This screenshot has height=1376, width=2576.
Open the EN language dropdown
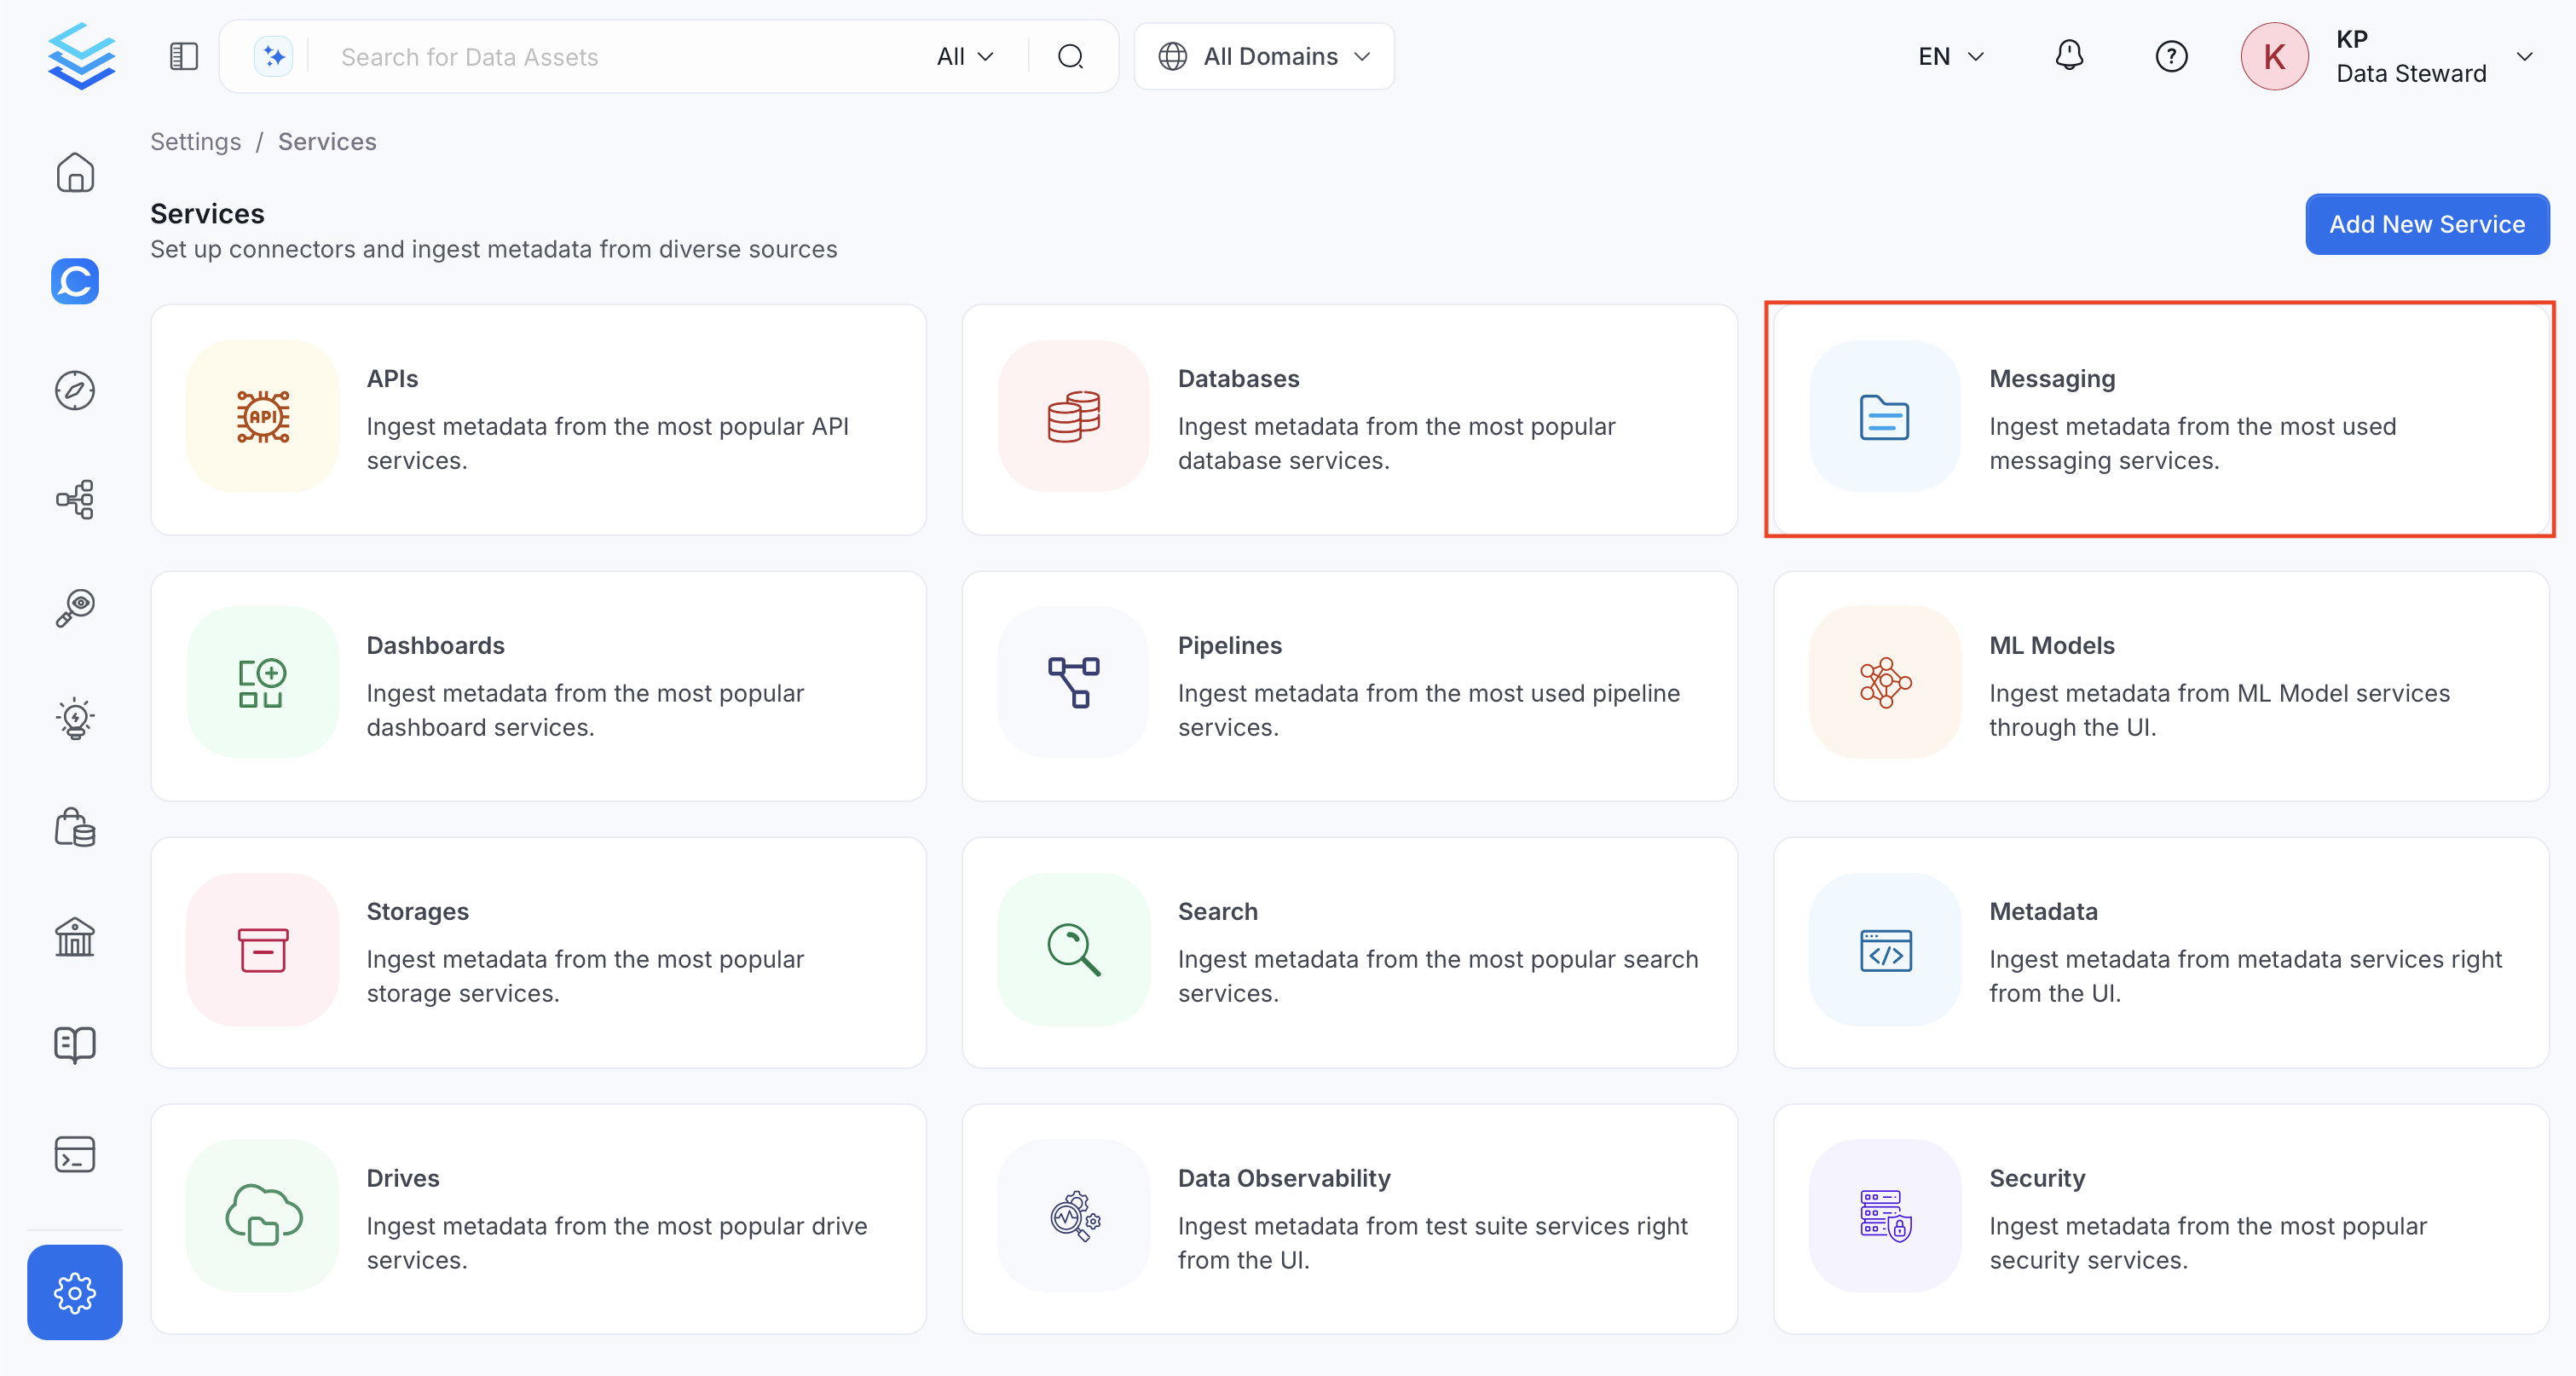point(1950,56)
